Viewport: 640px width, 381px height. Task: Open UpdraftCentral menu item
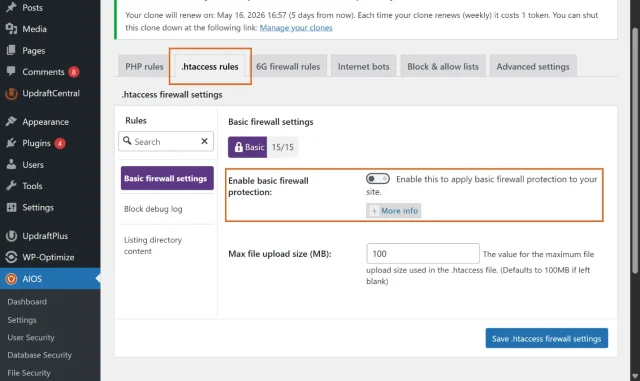[x=50, y=93]
